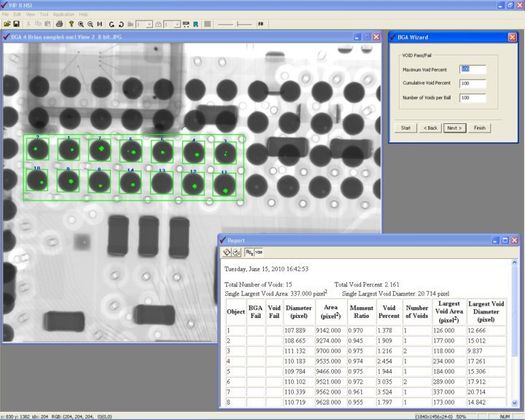Click the Zoom Out magnifier icon
Screen dimensions: 525x420
tap(90, 24)
